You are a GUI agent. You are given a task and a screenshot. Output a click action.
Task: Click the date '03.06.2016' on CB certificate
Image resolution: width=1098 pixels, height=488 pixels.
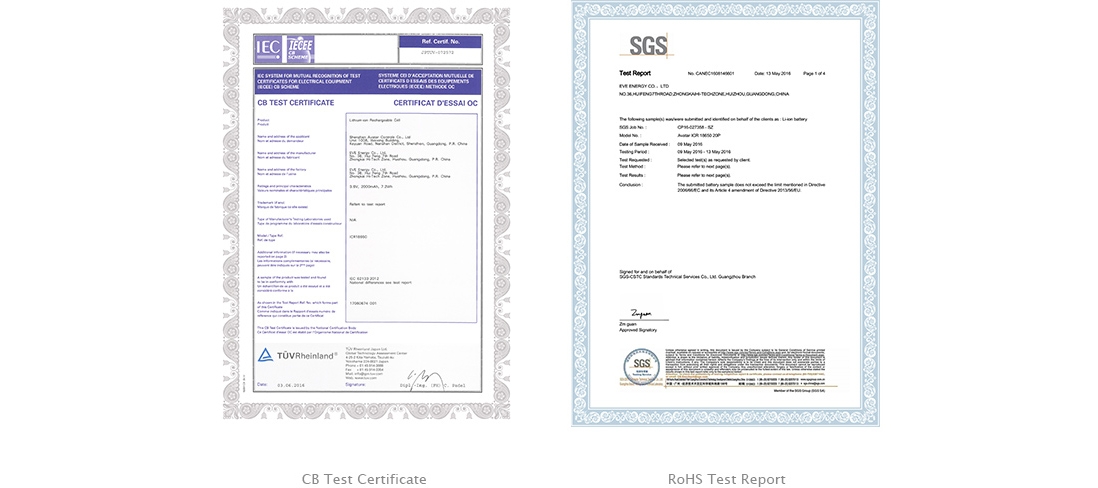tap(291, 385)
